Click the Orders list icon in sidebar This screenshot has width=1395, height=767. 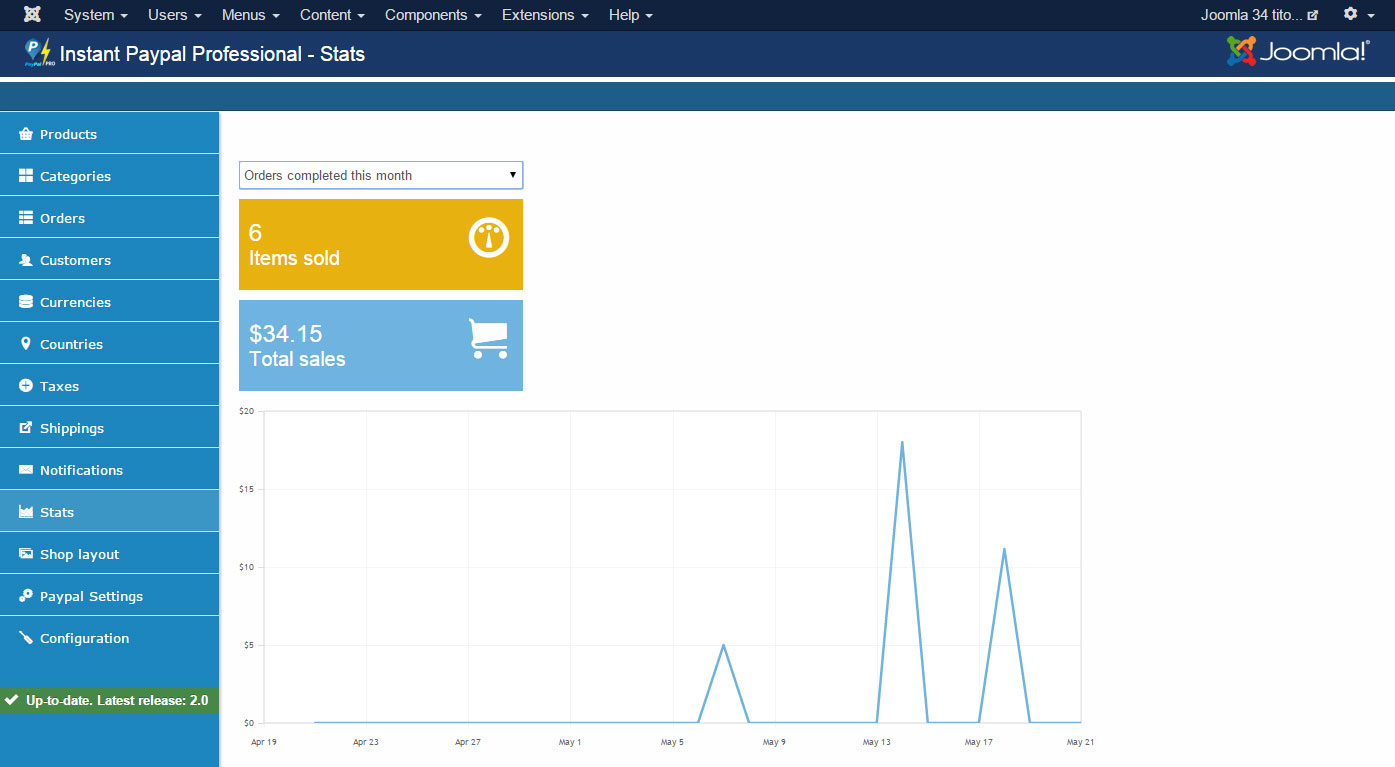pyautogui.click(x=26, y=218)
